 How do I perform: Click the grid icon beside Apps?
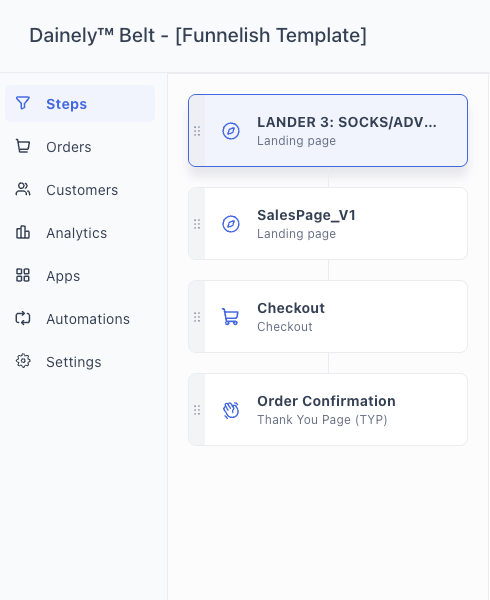pyautogui.click(x=23, y=275)
